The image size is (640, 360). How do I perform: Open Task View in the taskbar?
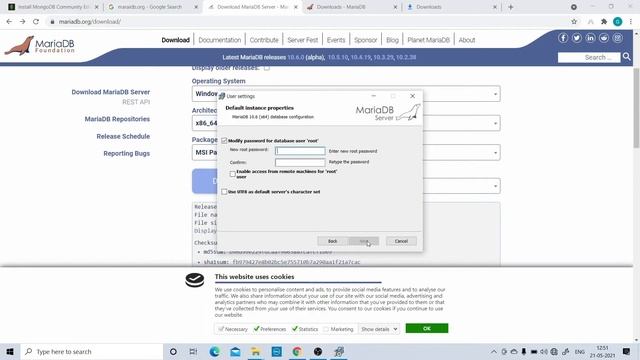click(193, 351)
